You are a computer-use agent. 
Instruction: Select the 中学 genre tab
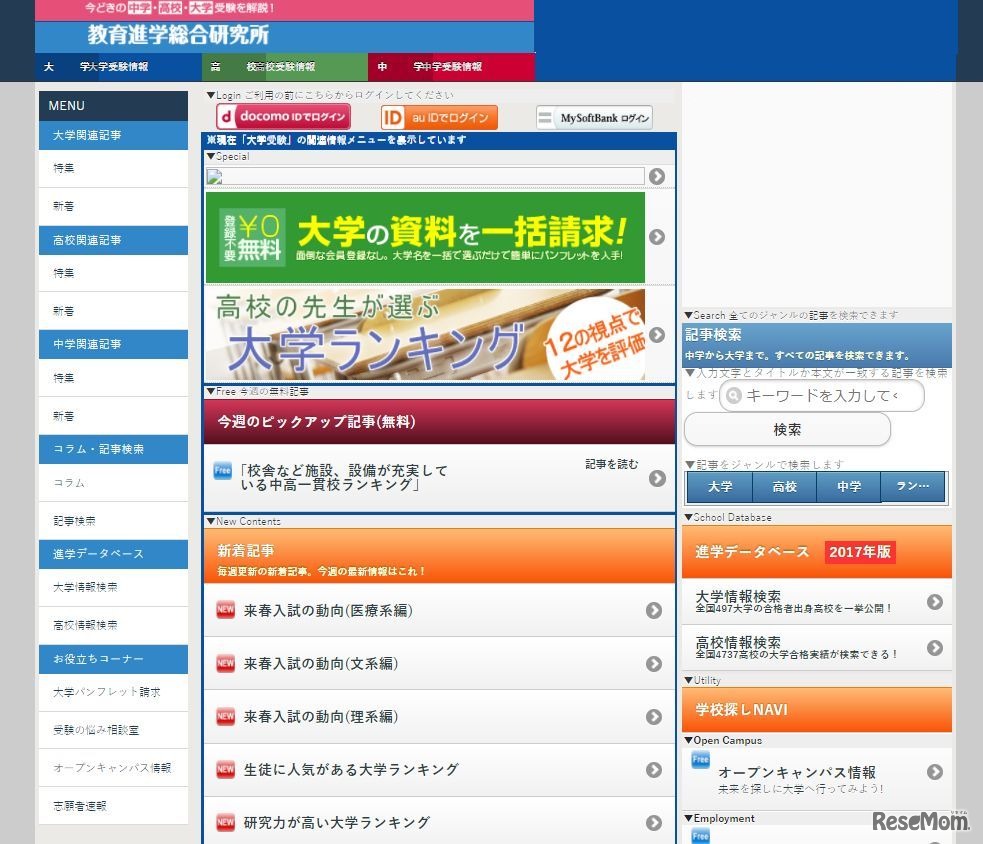tap(848, 487)
